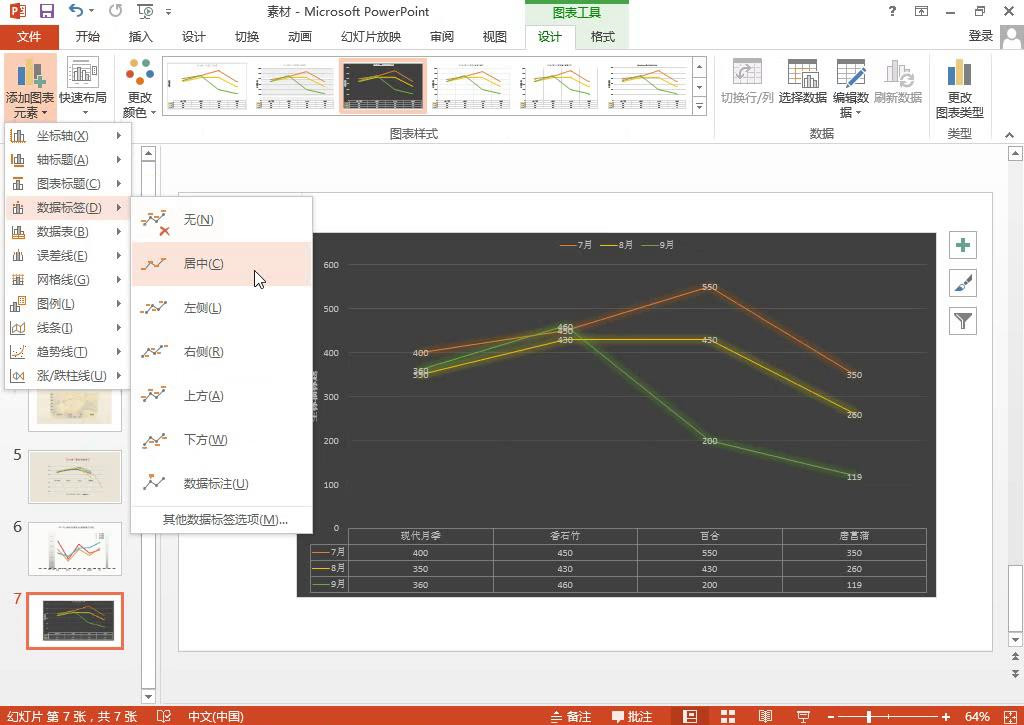Click 切换行/列 icon

click(747, 82)
